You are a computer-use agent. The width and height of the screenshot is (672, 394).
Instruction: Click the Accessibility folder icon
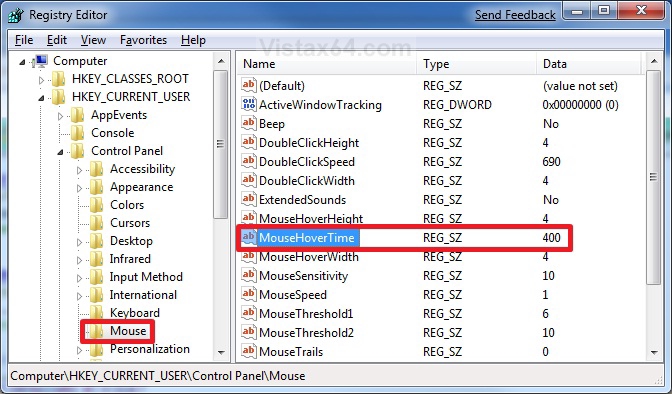[x=96, y=169]
